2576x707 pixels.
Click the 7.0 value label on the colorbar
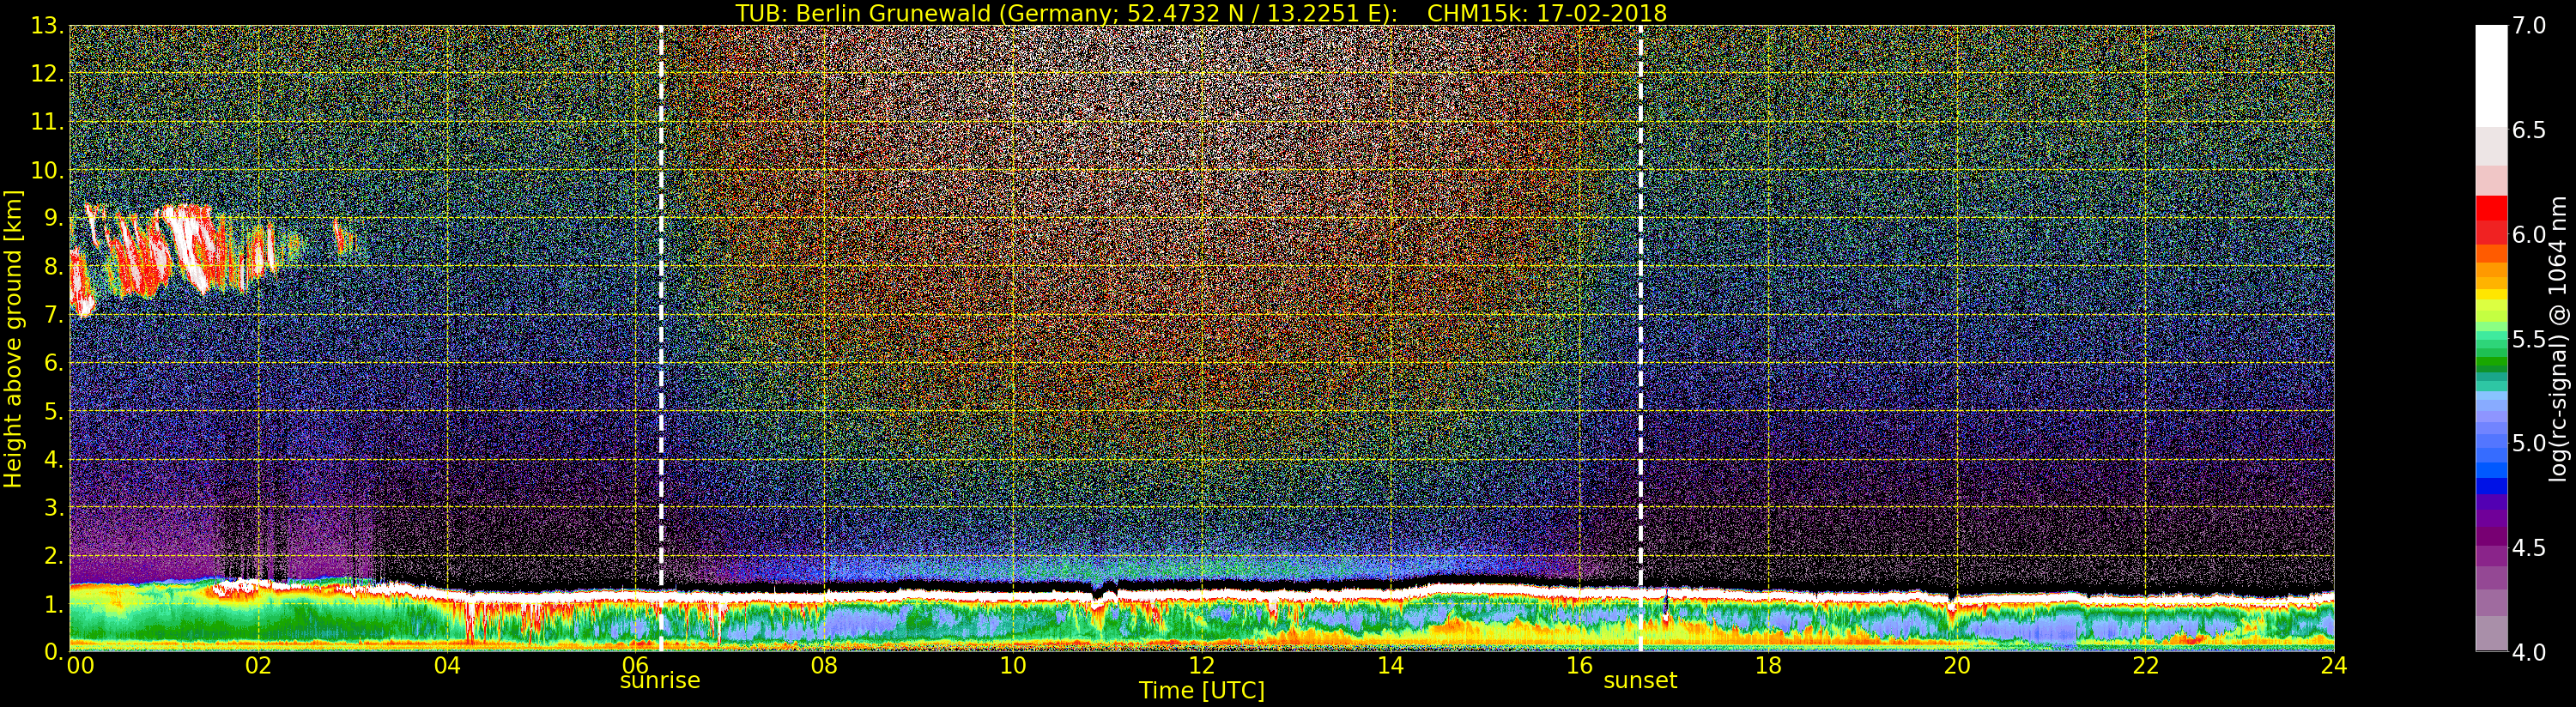click(2529, 26)
